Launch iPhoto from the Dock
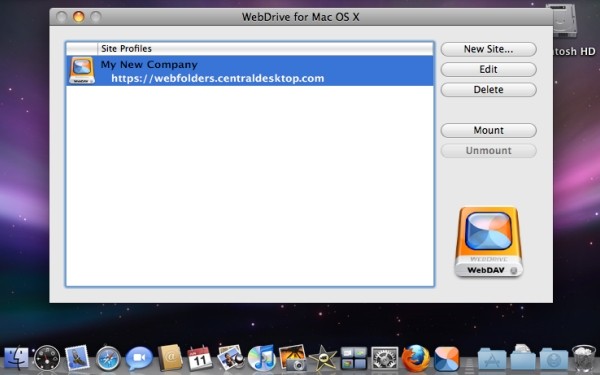Viewport: 600px width, 375px height. [293, 358]
